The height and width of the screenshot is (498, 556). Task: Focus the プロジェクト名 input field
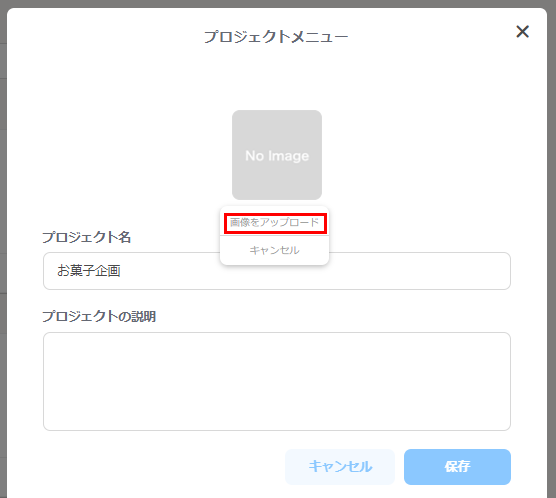tap(277, 271)
